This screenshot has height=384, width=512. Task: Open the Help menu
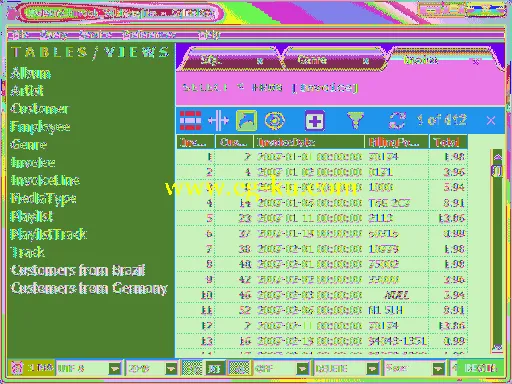[x=209, y=34]
